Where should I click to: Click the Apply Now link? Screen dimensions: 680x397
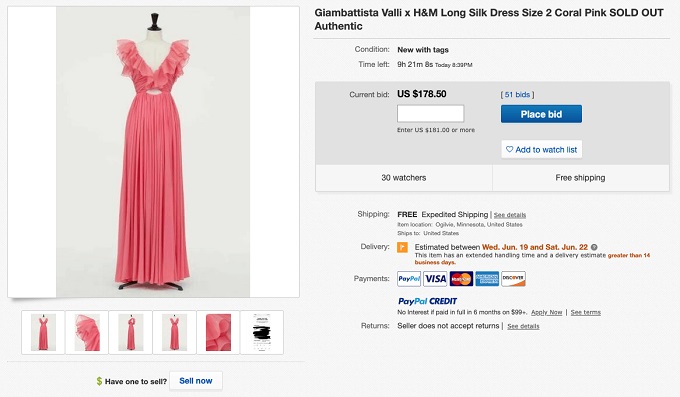546,312
